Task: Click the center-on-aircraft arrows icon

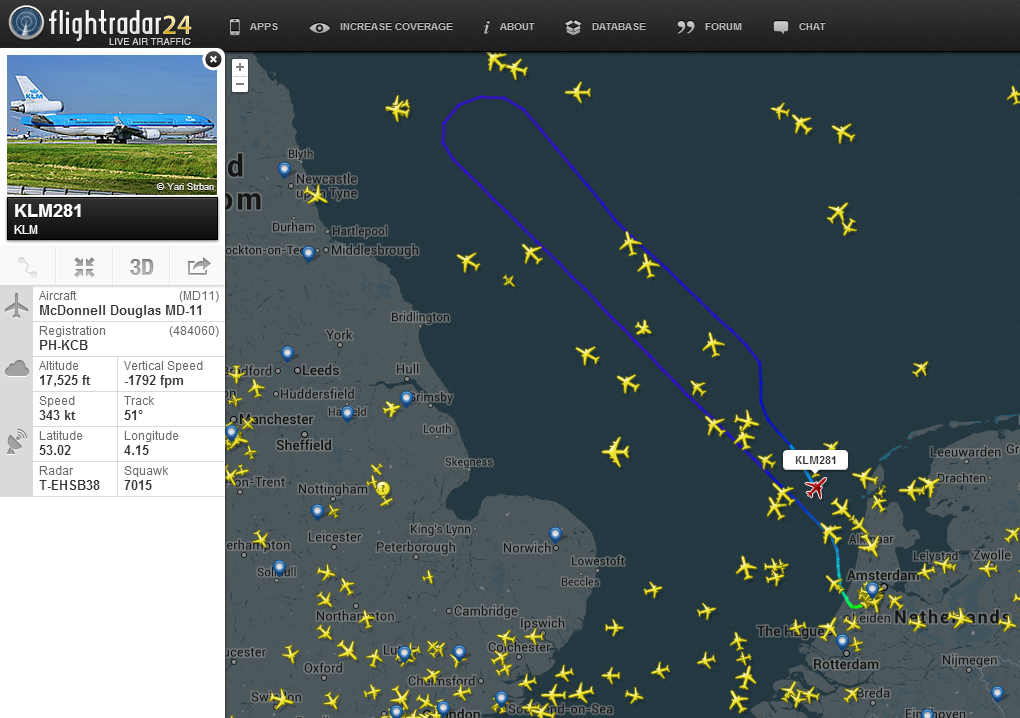Action: coord(84,267)
